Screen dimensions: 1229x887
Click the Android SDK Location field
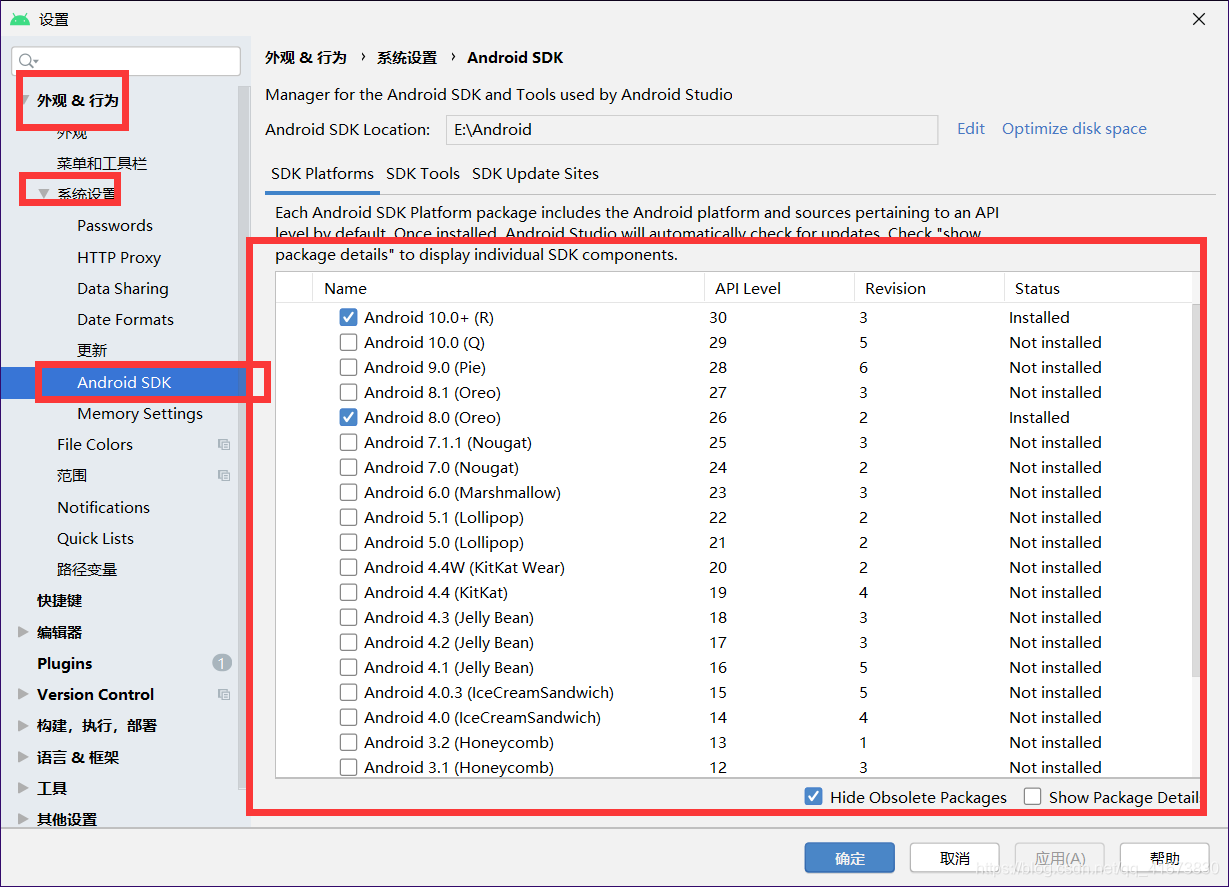[x=691, y=130]
